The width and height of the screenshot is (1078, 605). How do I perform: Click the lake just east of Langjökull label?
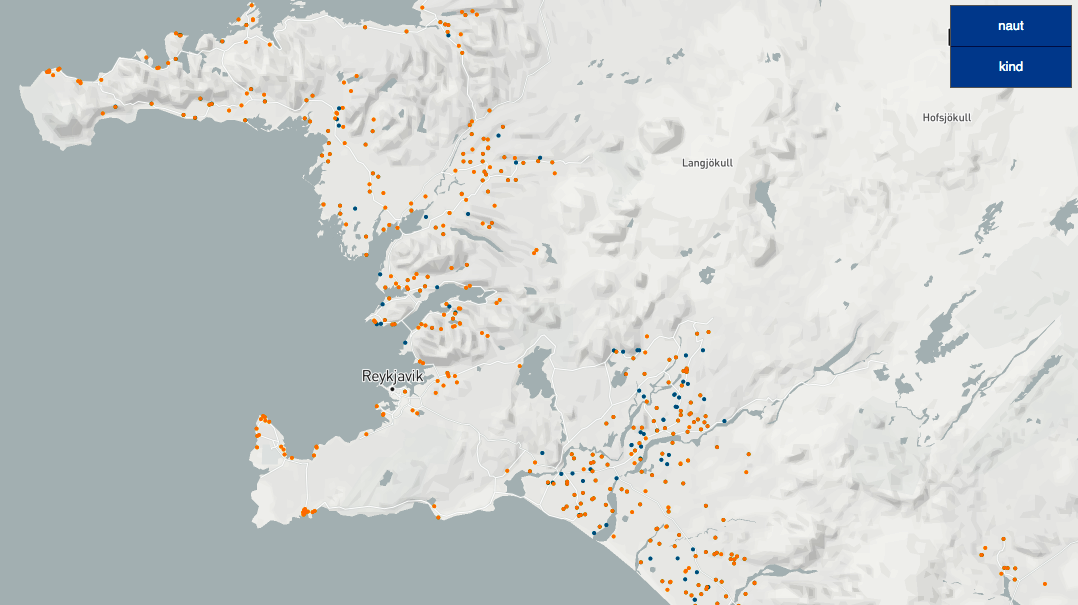766,202
